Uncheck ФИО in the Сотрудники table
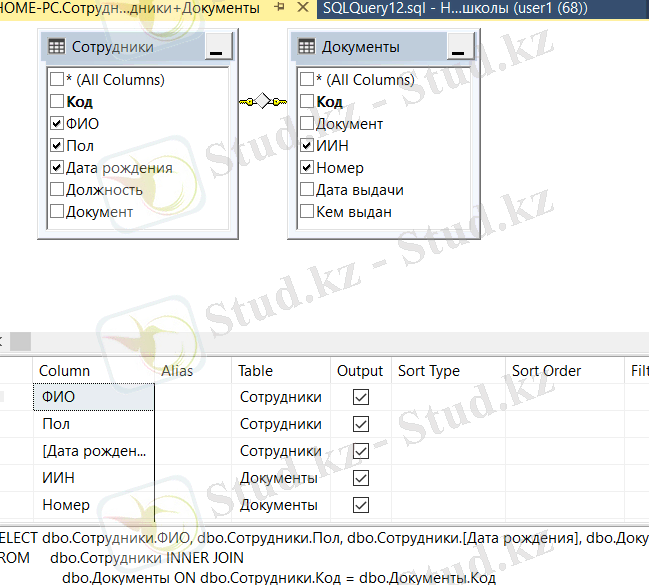The width and height of the screenshot is (649, 585). pos(57,123)
